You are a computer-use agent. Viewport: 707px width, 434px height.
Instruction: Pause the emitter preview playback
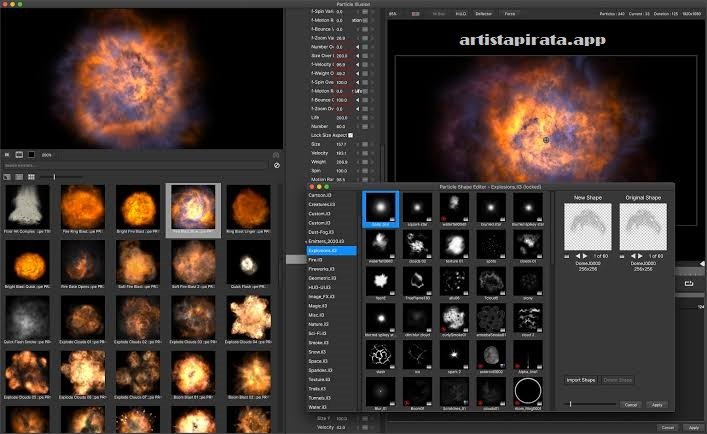7,155
